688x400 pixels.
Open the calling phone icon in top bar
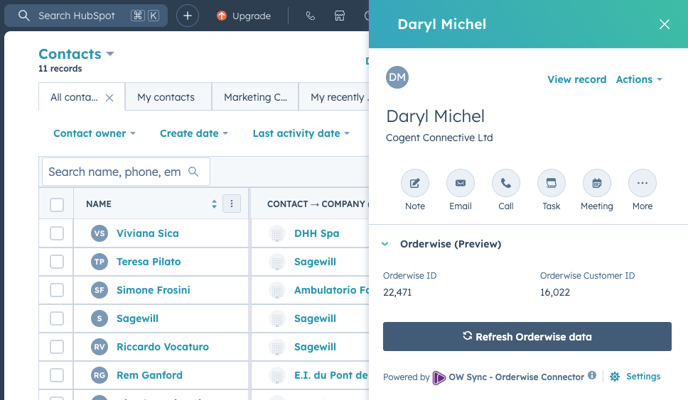click(x=310, y=16)
